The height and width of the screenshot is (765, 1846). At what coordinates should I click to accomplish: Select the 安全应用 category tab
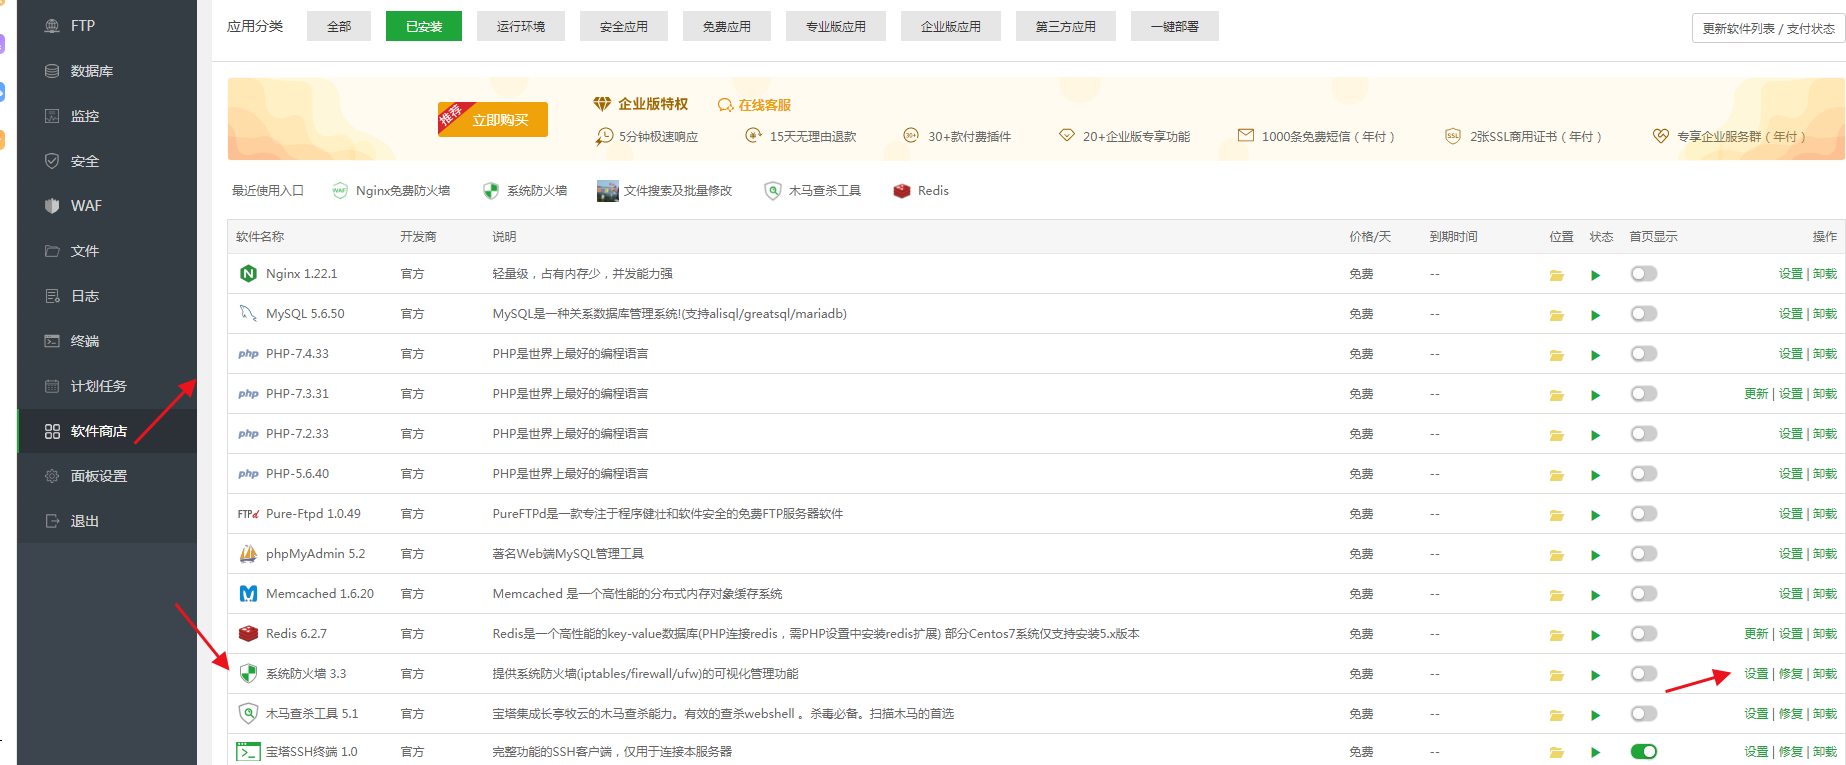[x=624, y=26]
